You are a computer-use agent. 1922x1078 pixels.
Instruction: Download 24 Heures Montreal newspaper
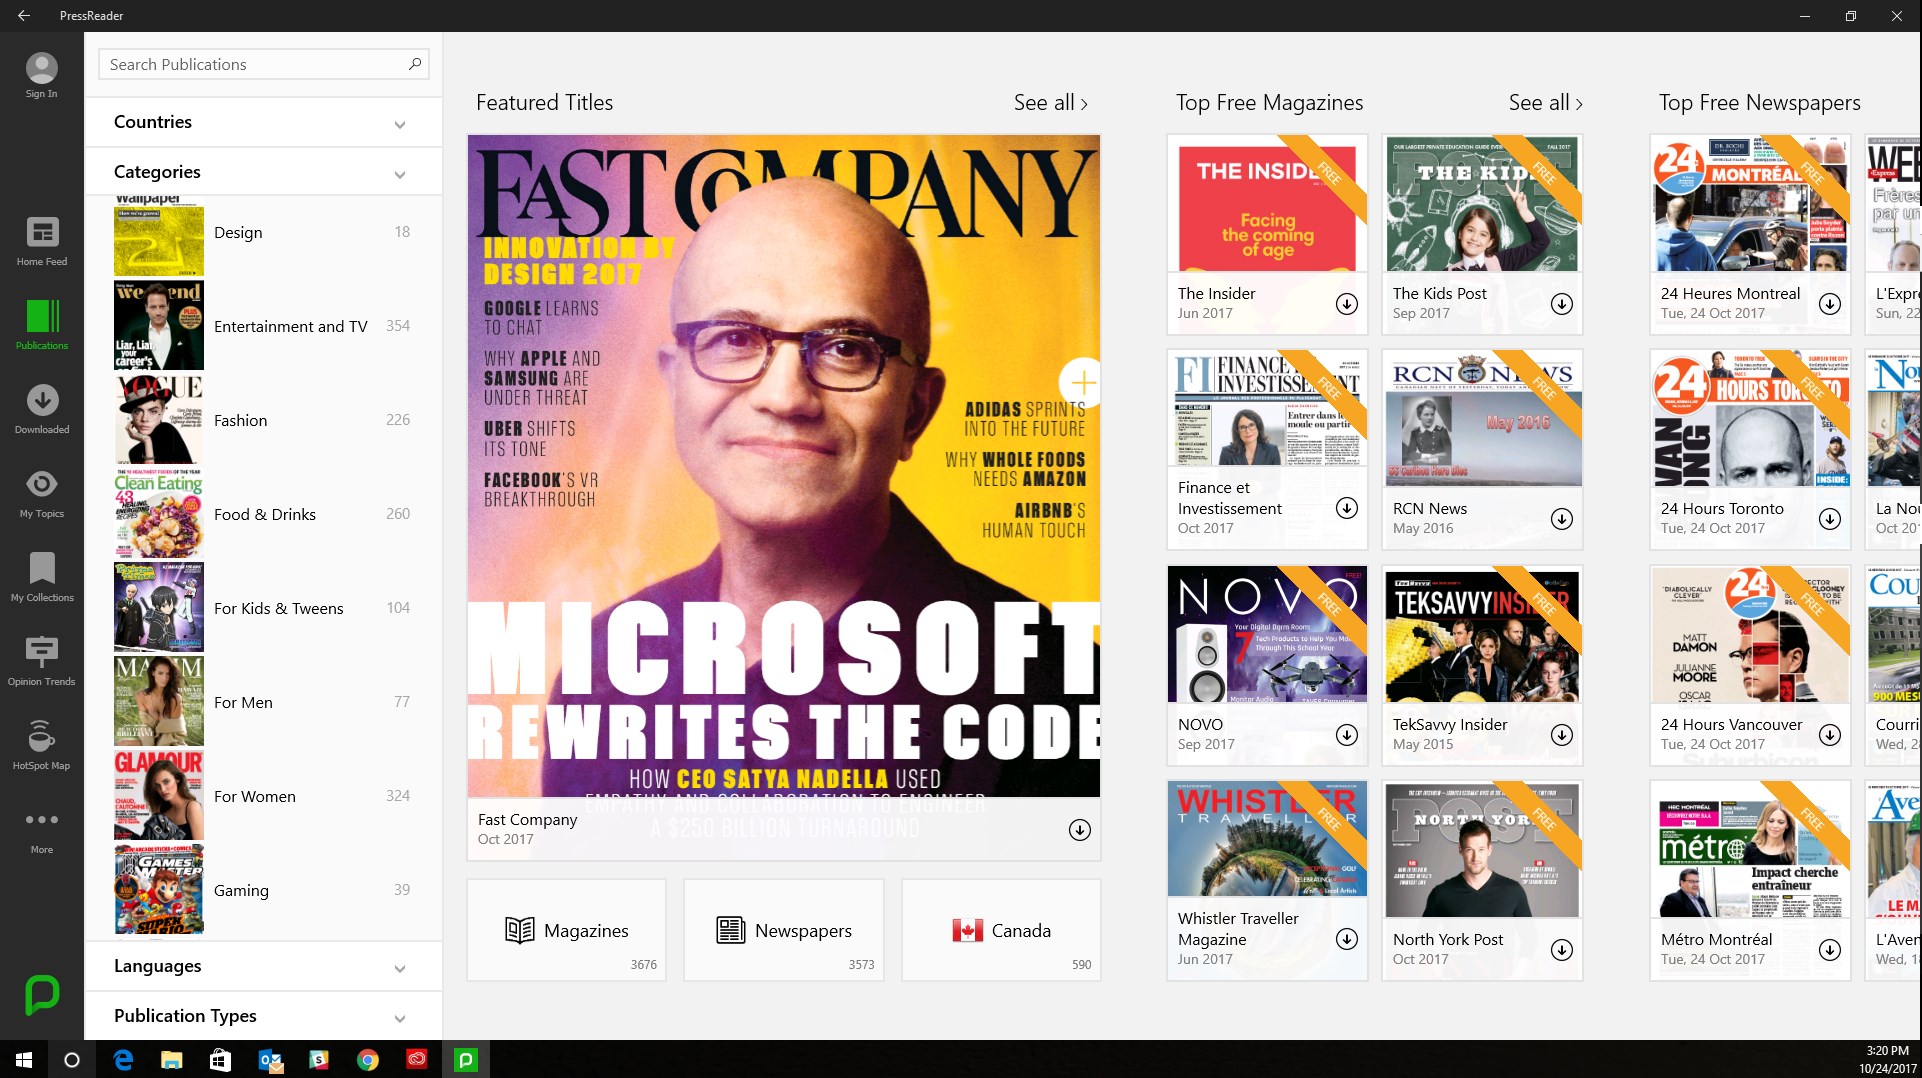click(x=1831, y=304)
